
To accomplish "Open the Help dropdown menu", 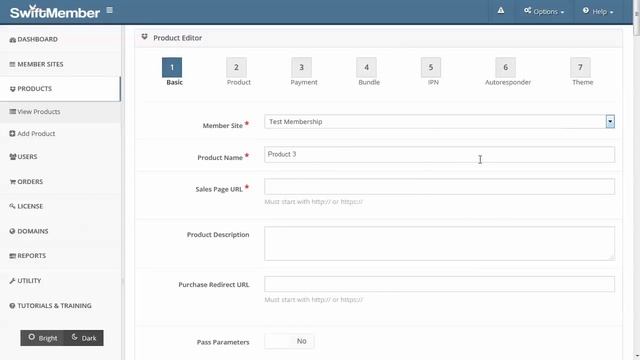I will tap(598, 11).
